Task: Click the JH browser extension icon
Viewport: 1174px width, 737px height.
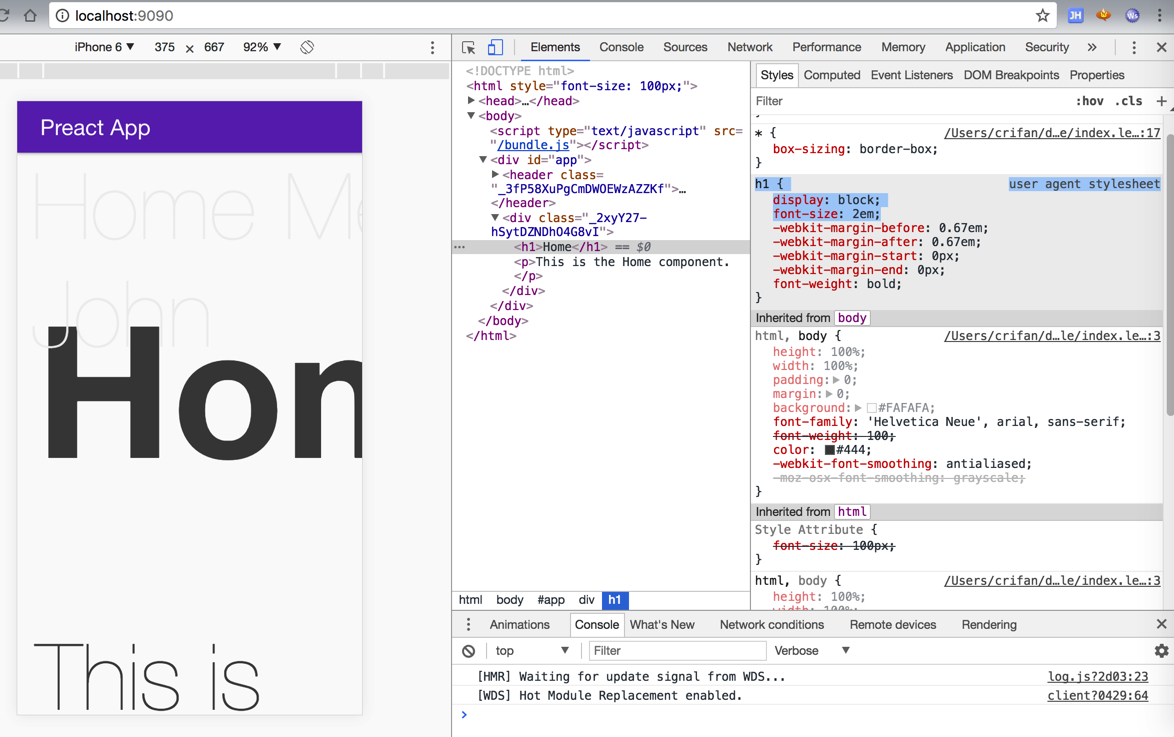Action: pyautogui.click(x=1075, y=15)
